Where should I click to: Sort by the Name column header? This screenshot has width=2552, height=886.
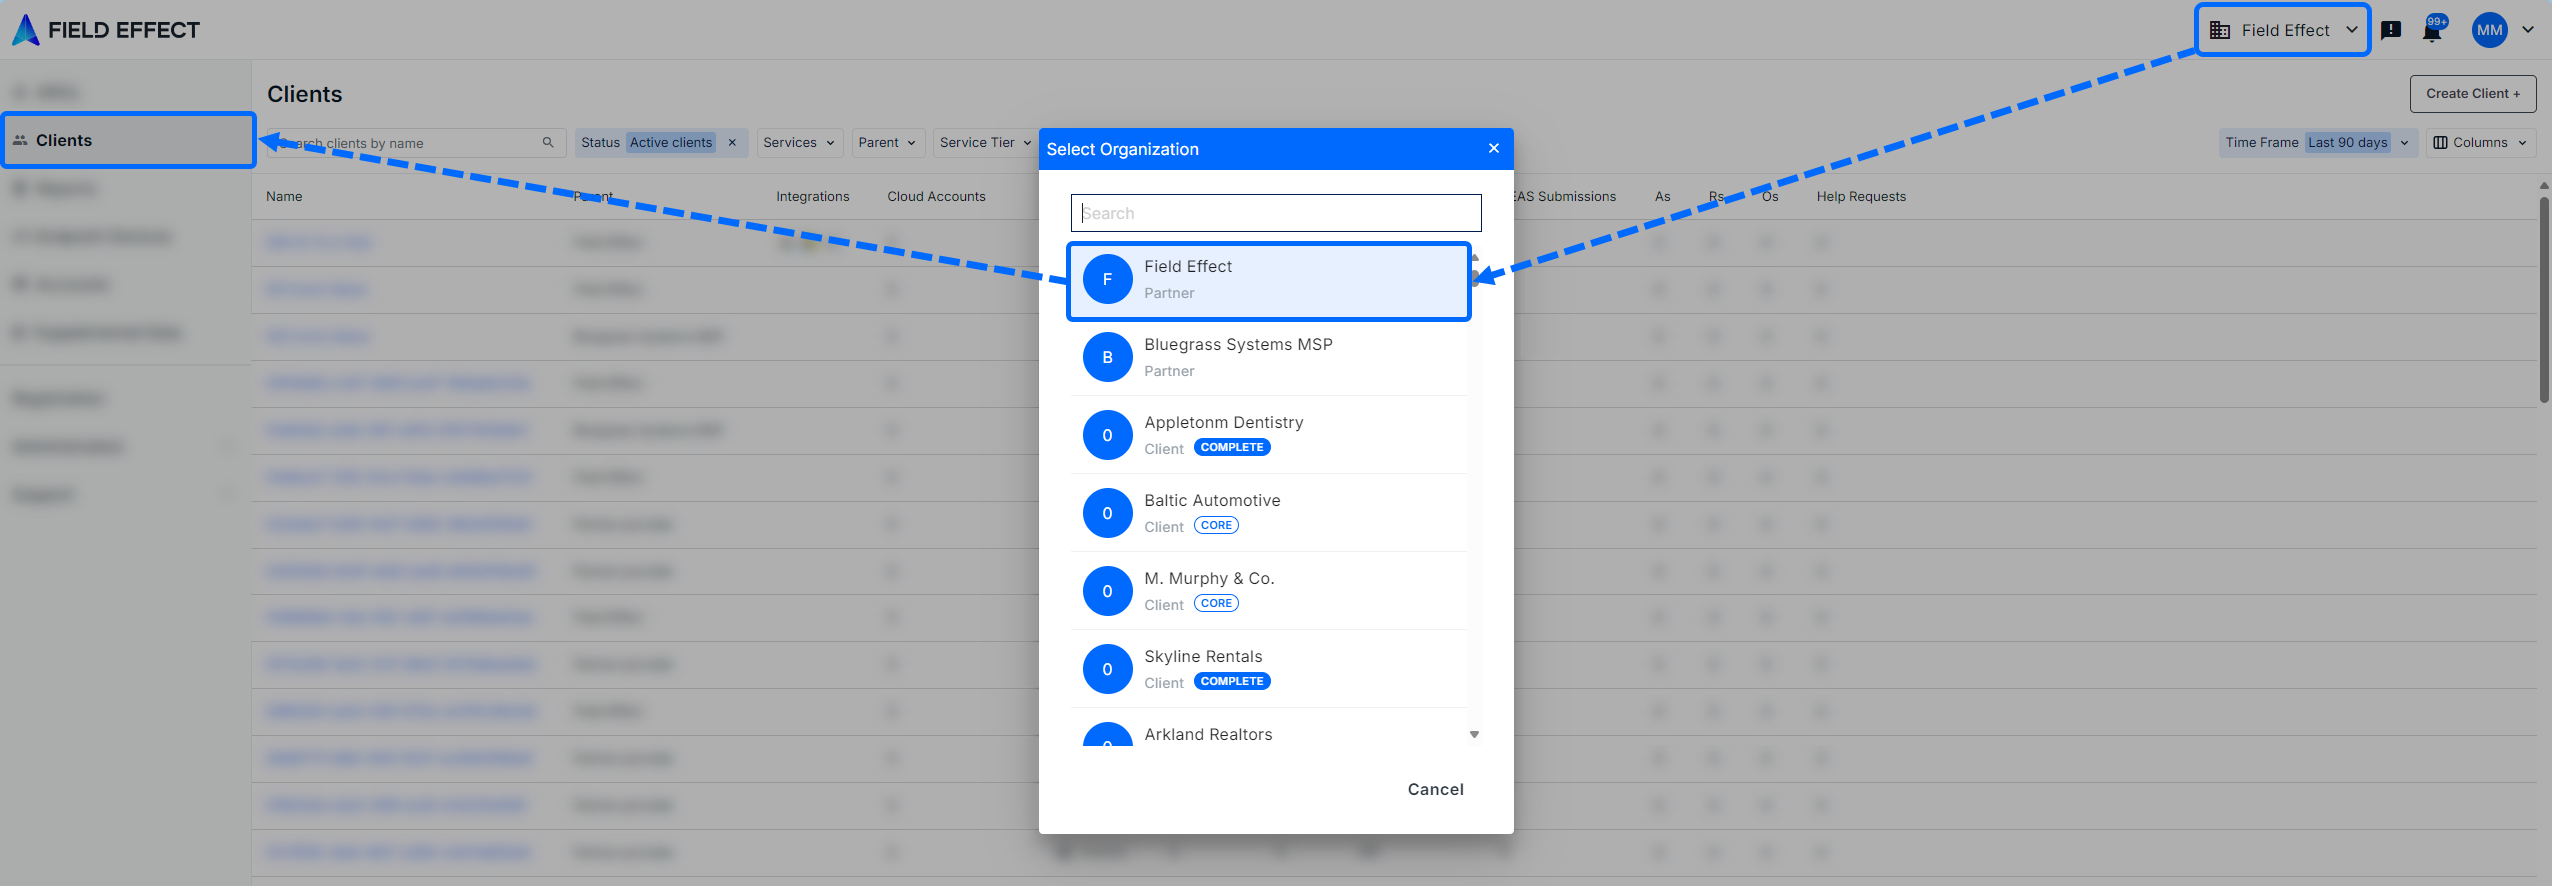tap(284, 197)
